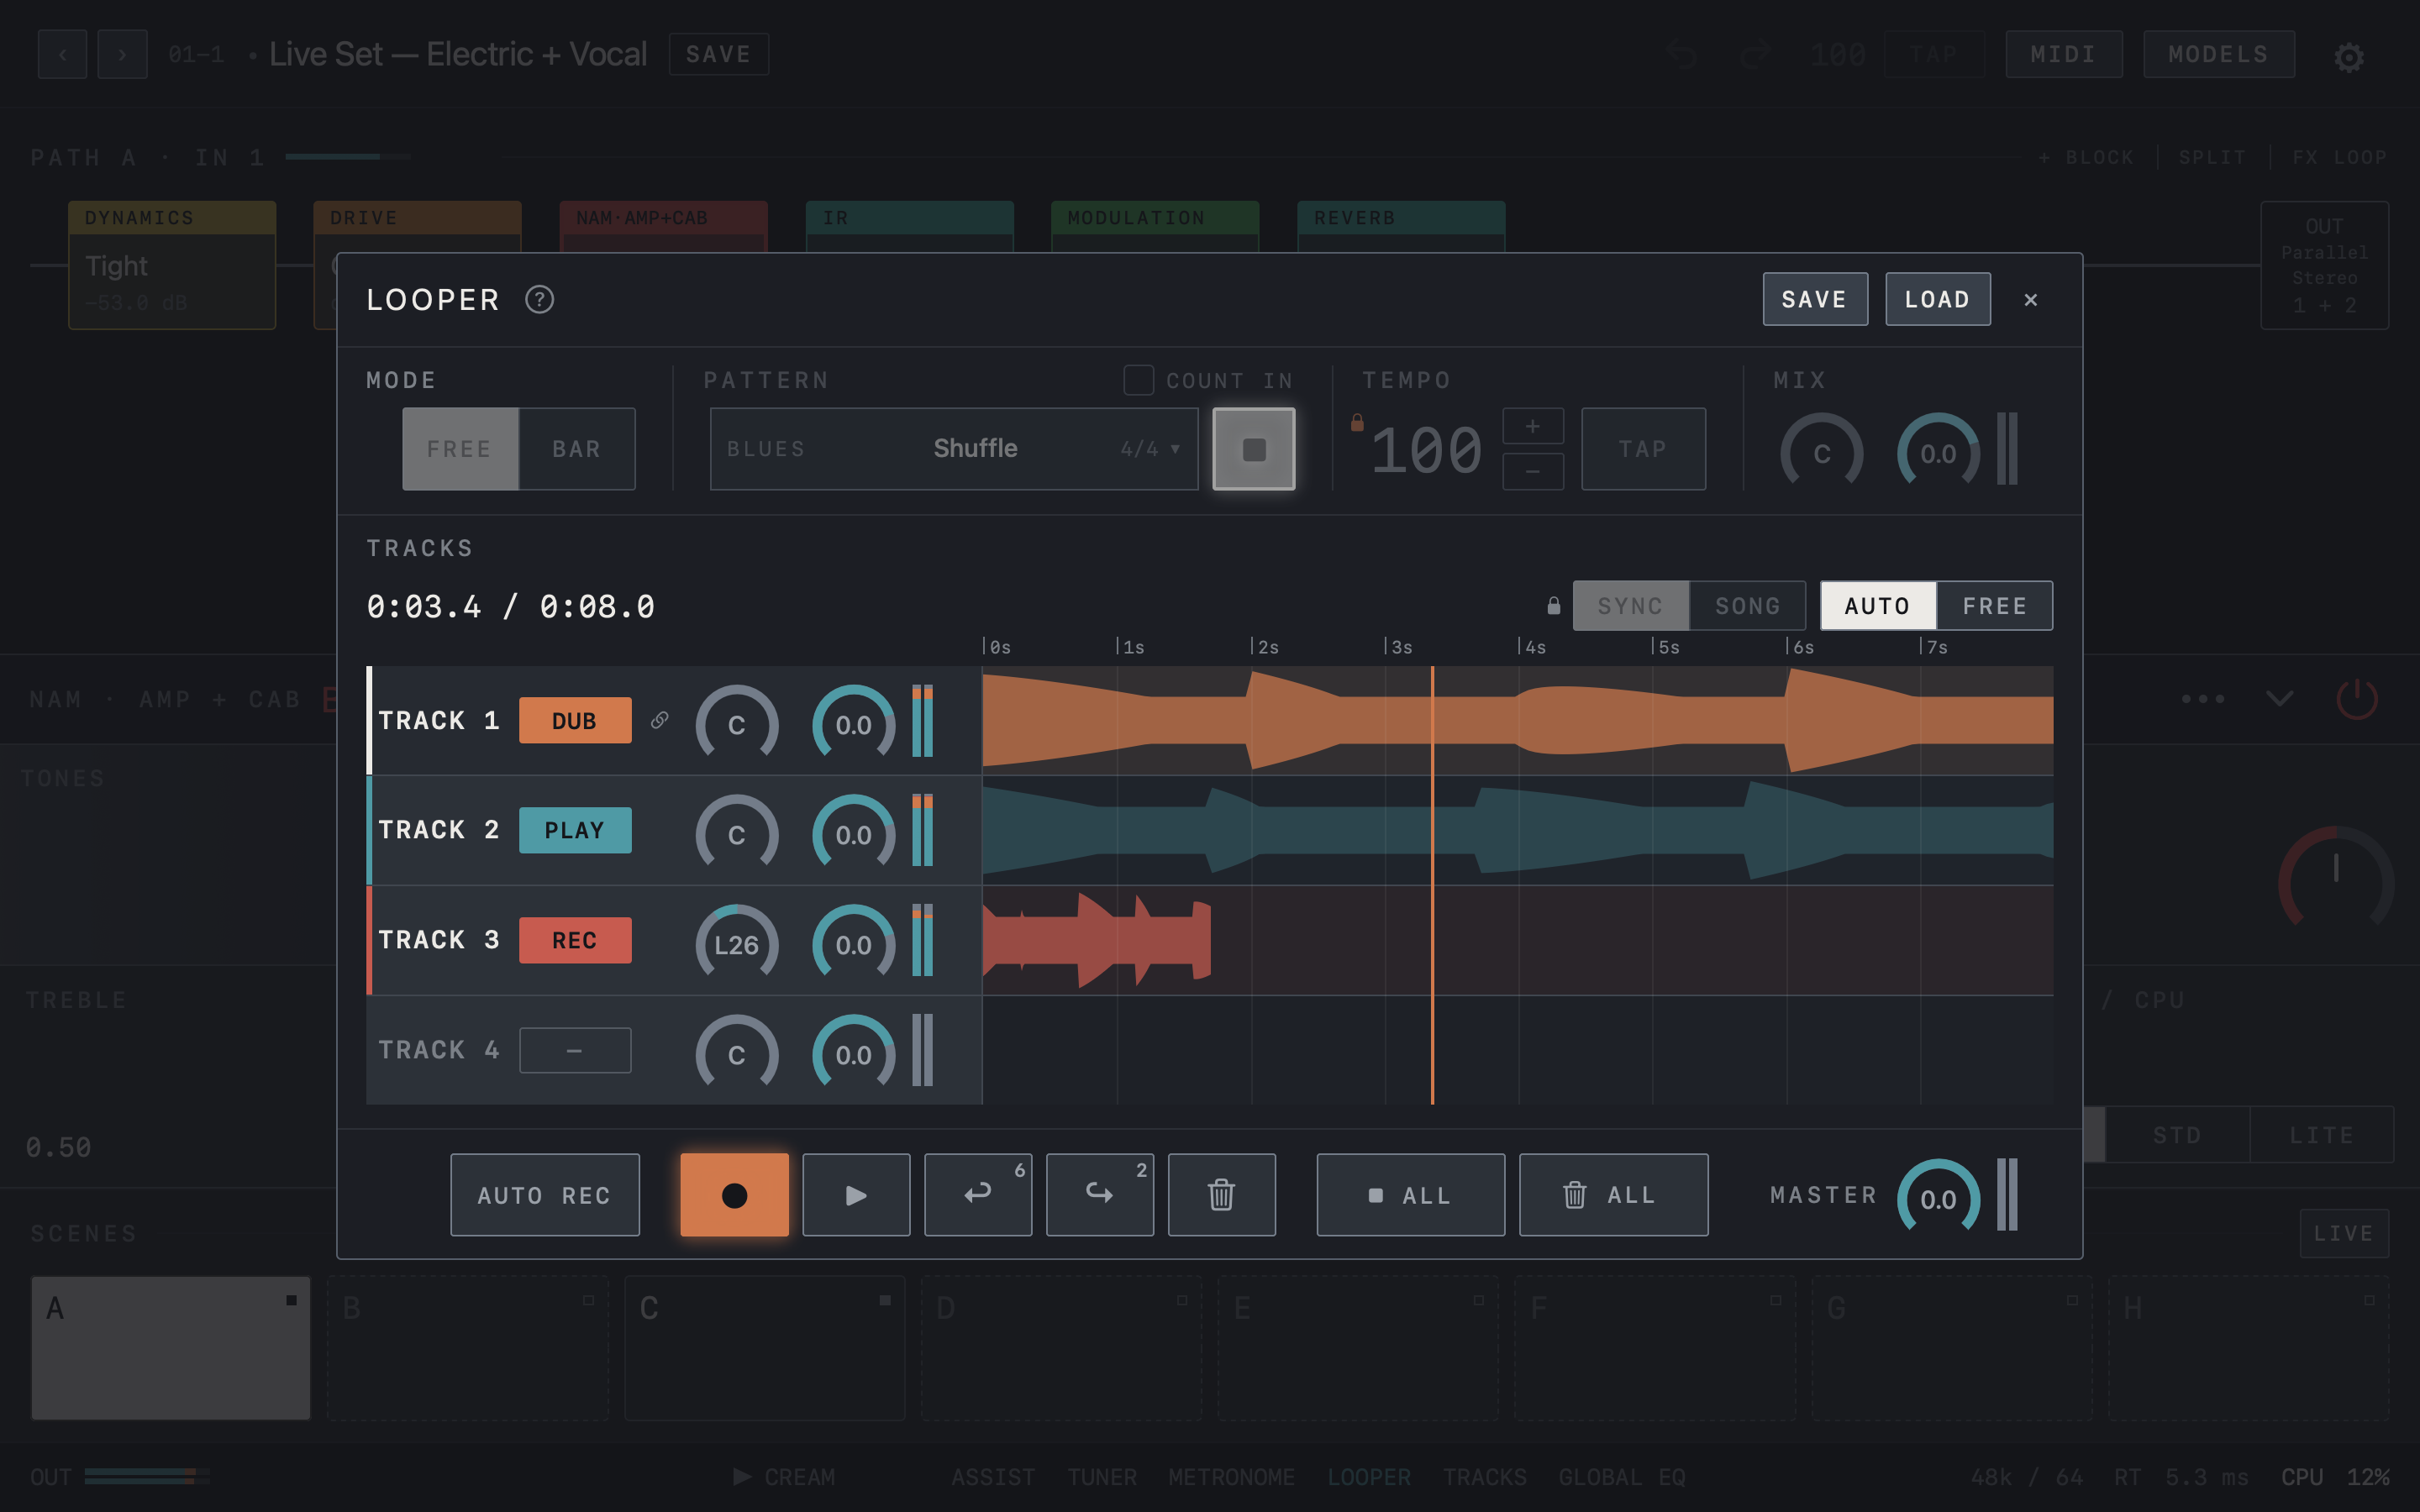Click the top bar undo icon
2420x1512 pixels.
1683,54
